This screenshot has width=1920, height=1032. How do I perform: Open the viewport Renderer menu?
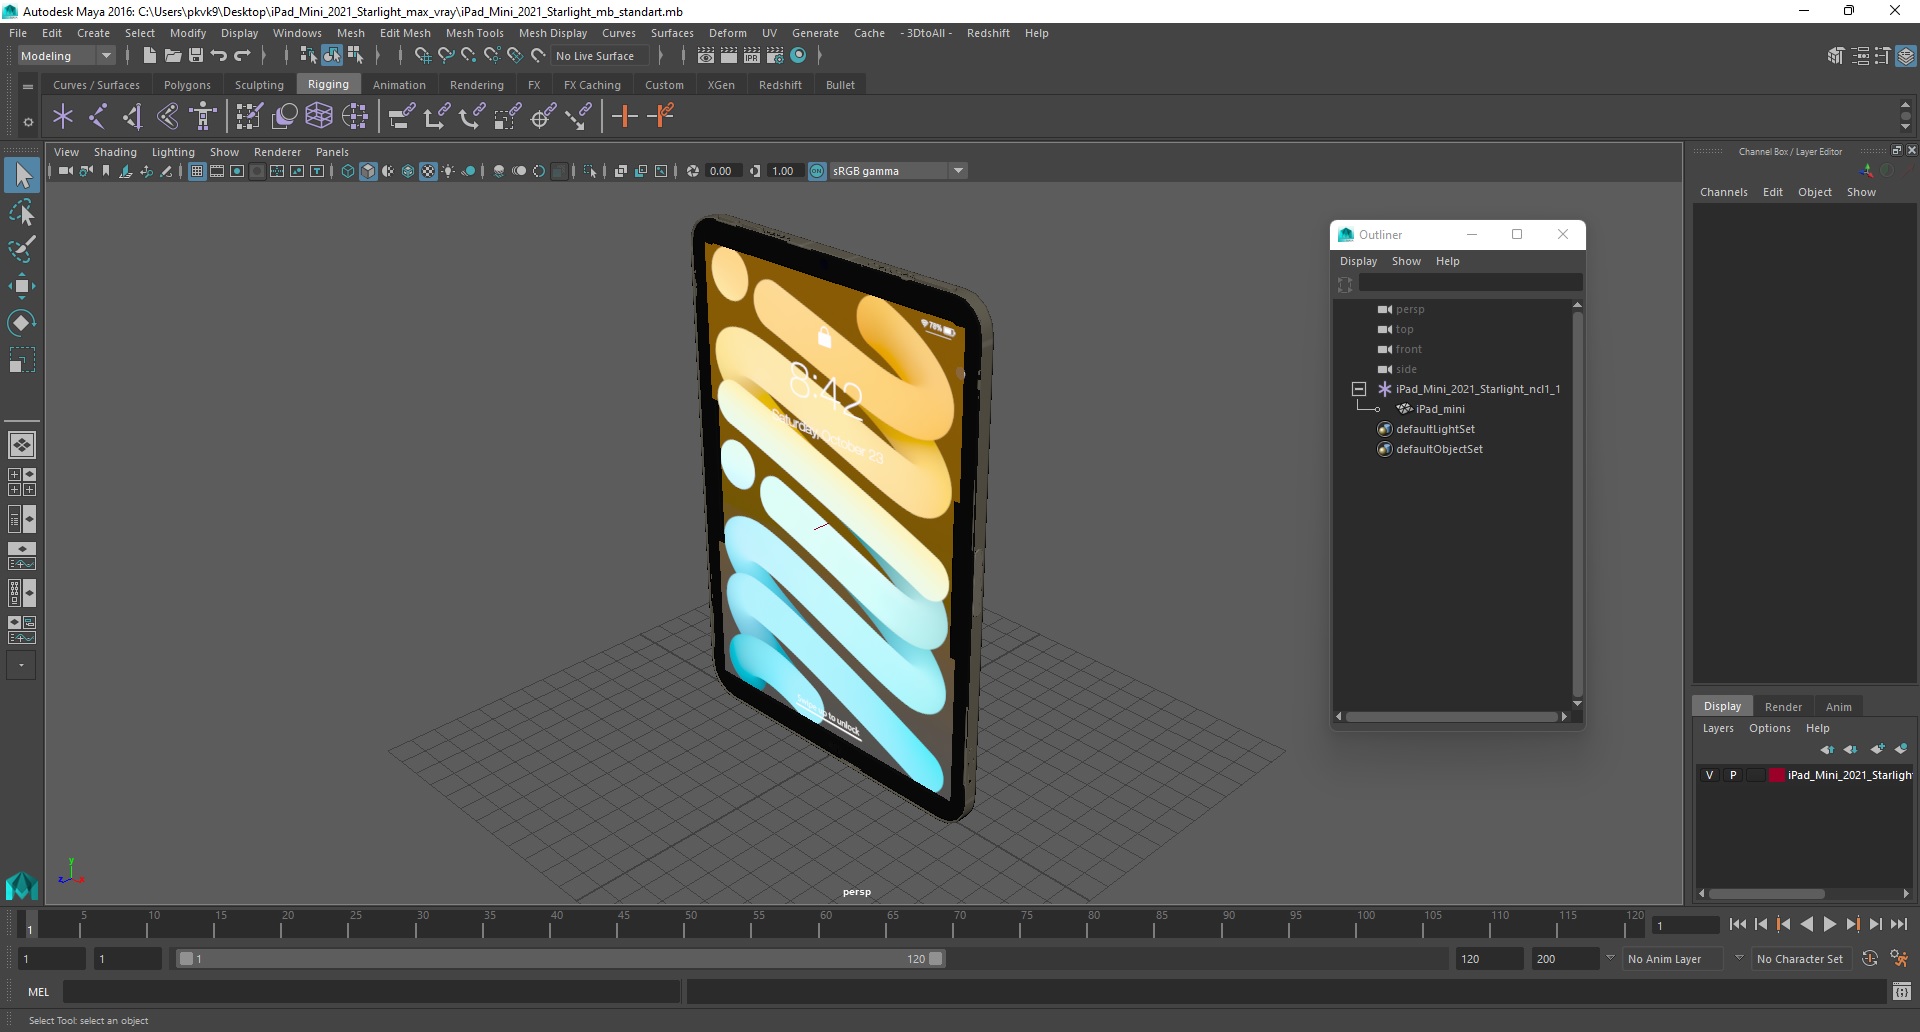pos(277,152)
